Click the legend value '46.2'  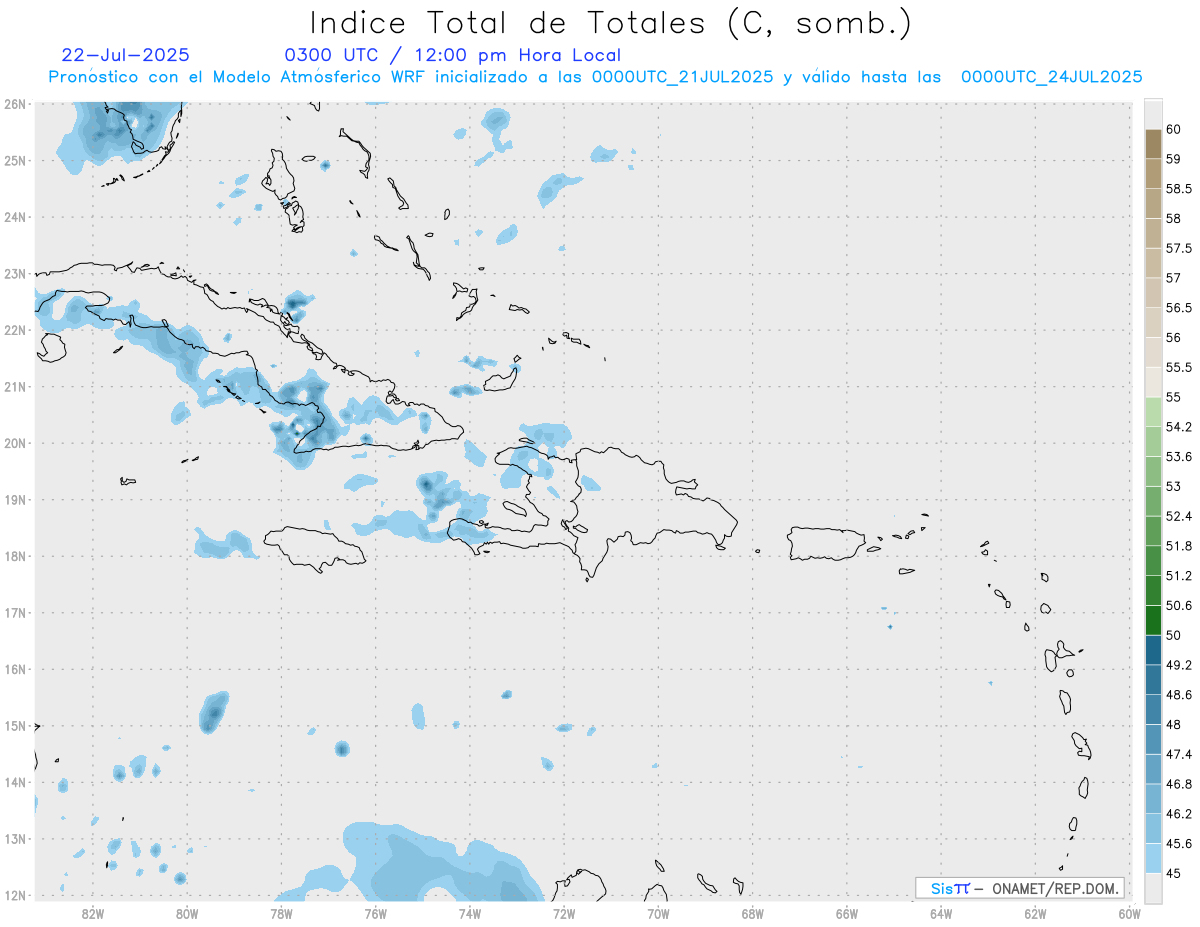tap(1179, 814)
